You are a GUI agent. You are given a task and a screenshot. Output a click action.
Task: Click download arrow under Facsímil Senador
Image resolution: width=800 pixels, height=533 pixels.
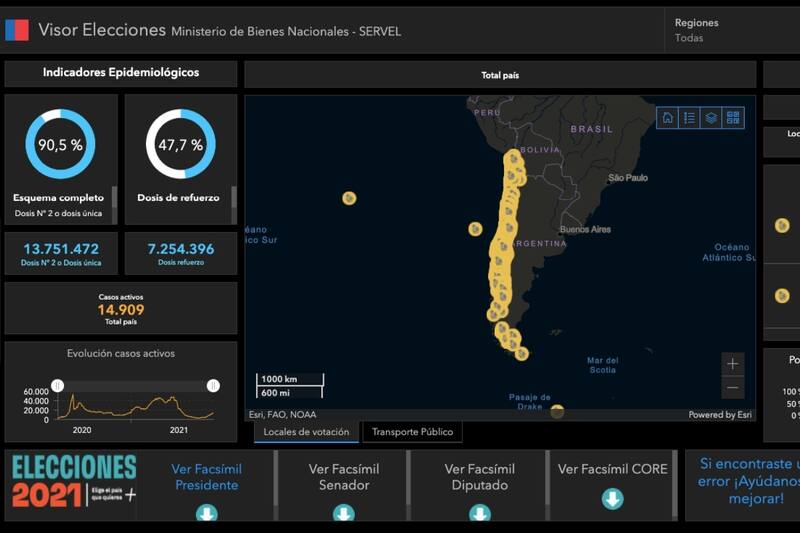[343, 513]
